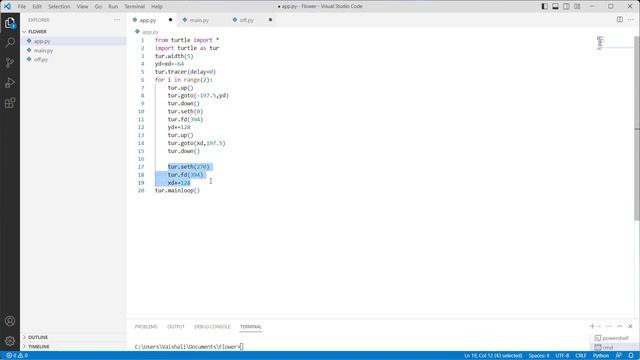This screenshot has width=640, height=360.
Task: Close the unsaved app.py tab via its dot
Action: tap(170, 20)
